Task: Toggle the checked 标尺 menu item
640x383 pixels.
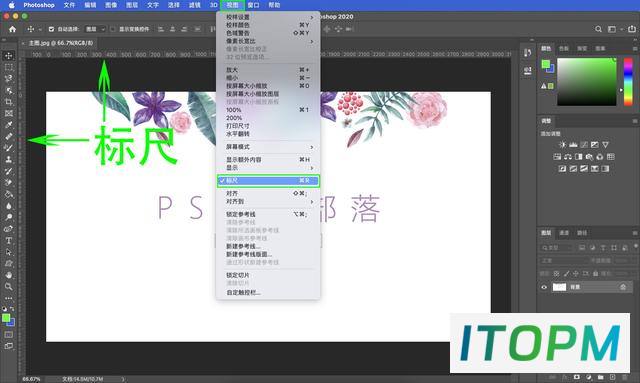Action: point(268,180)
